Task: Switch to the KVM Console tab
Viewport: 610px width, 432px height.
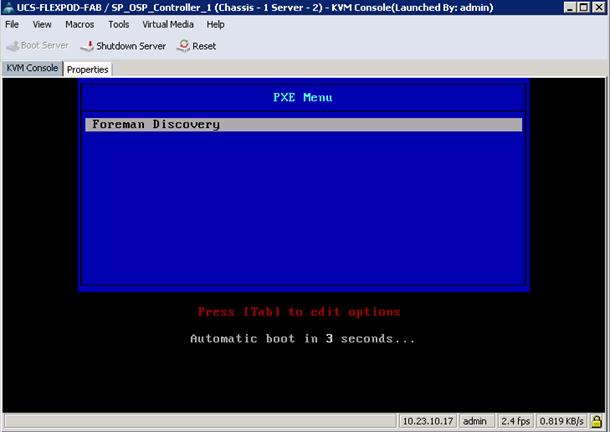Action: click(32, 68)
